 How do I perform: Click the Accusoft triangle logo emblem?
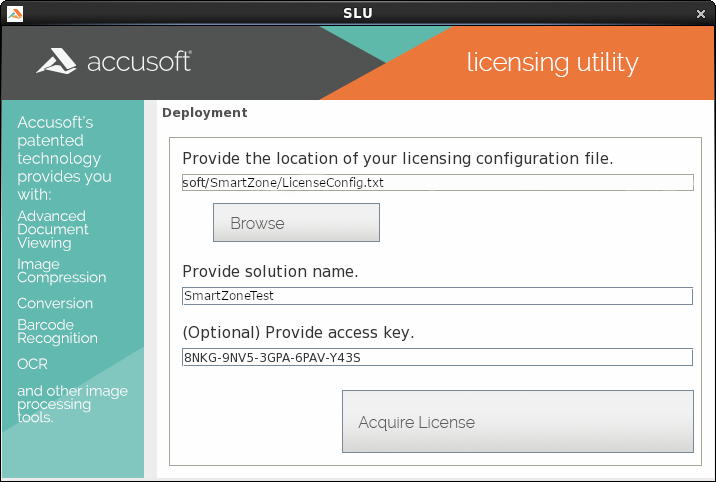57,62
